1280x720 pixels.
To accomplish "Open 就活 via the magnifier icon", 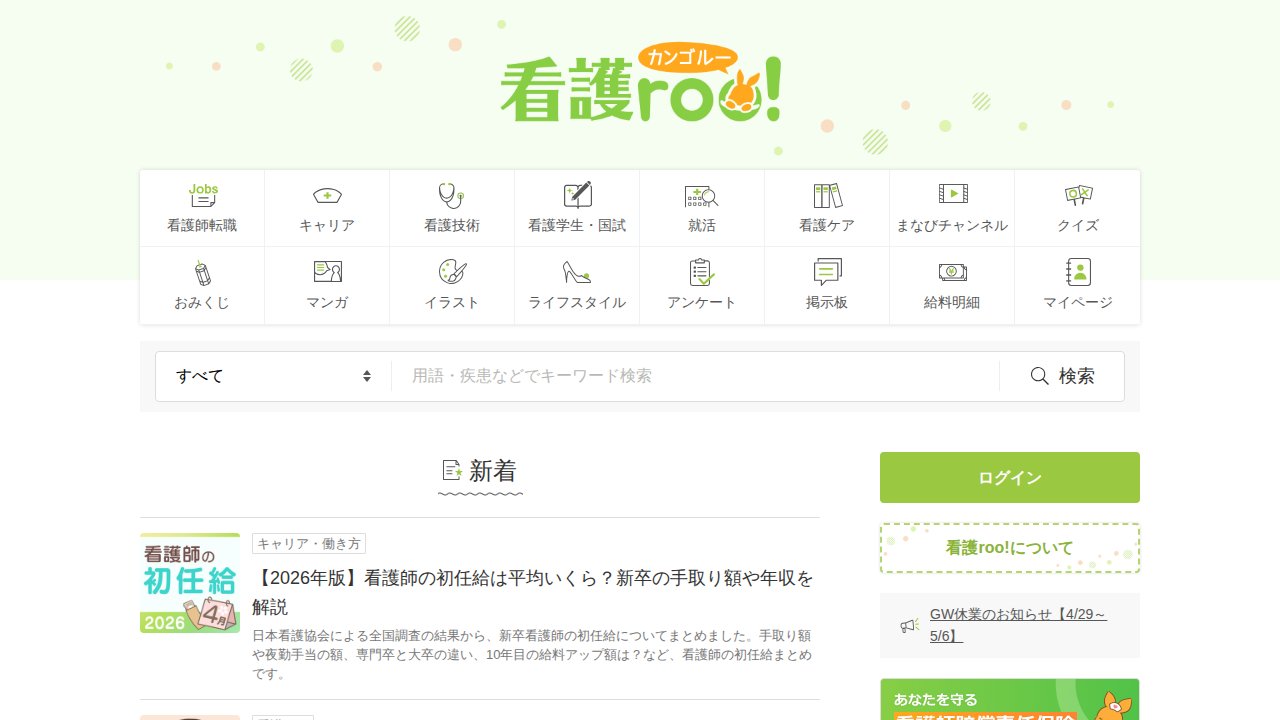I will (701, 207).
